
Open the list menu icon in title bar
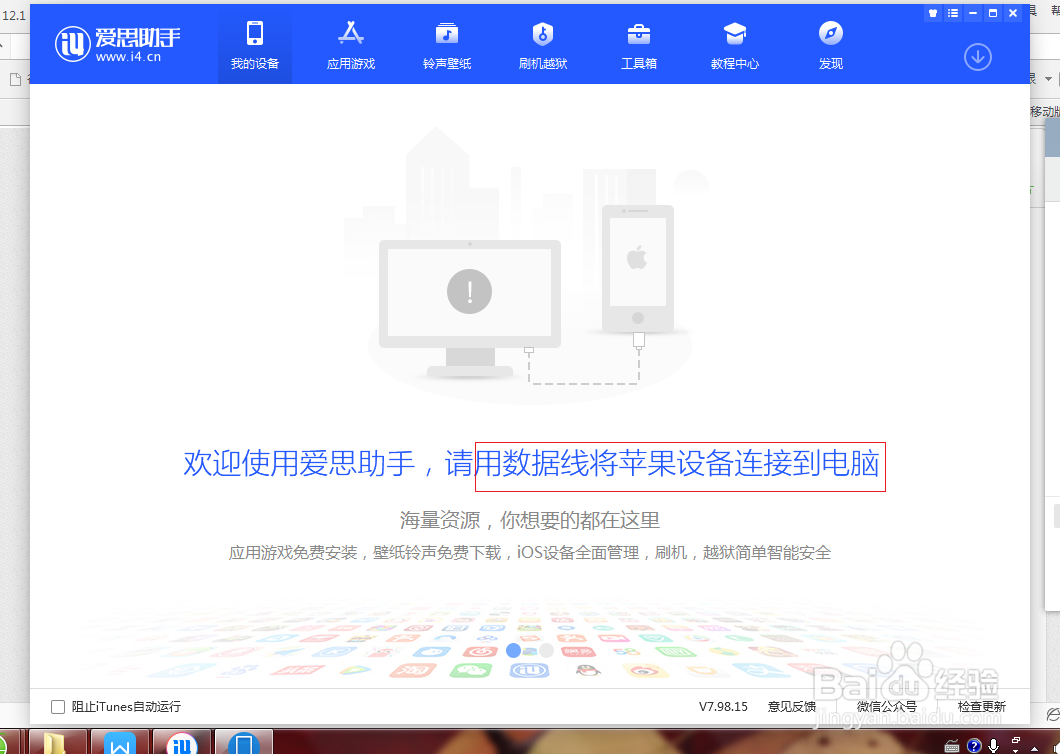(x=953, y=13)
